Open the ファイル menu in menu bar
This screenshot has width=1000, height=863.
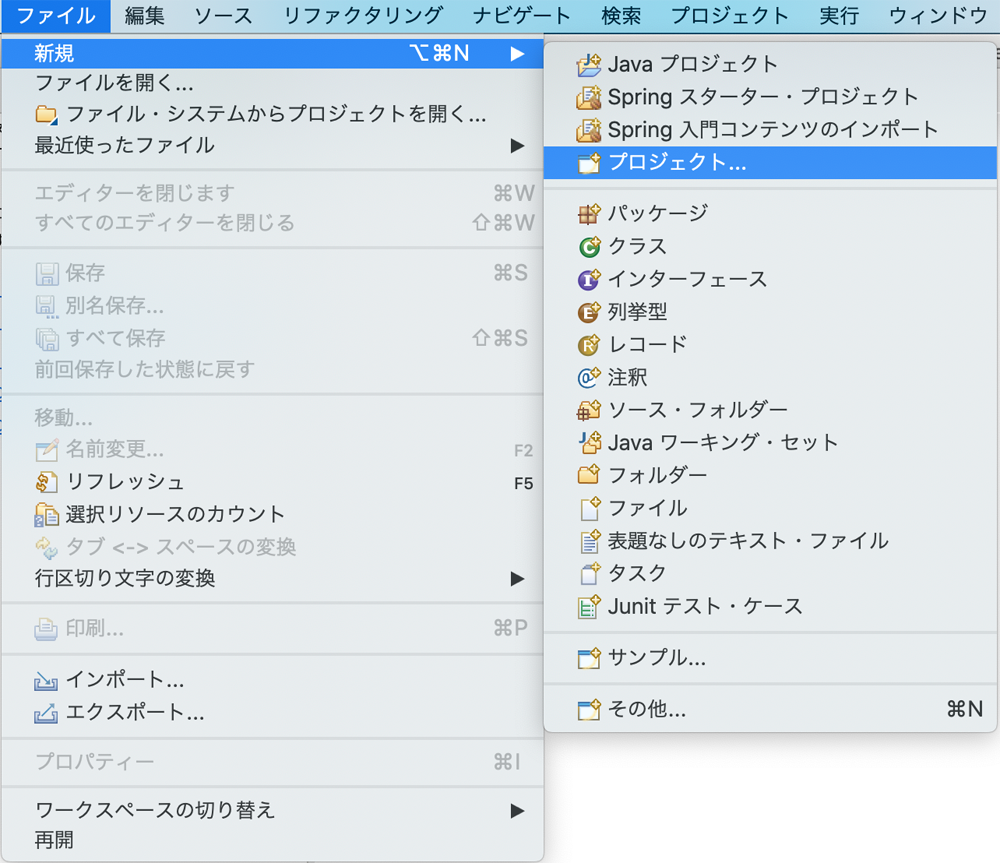click(x=56, y=16)
